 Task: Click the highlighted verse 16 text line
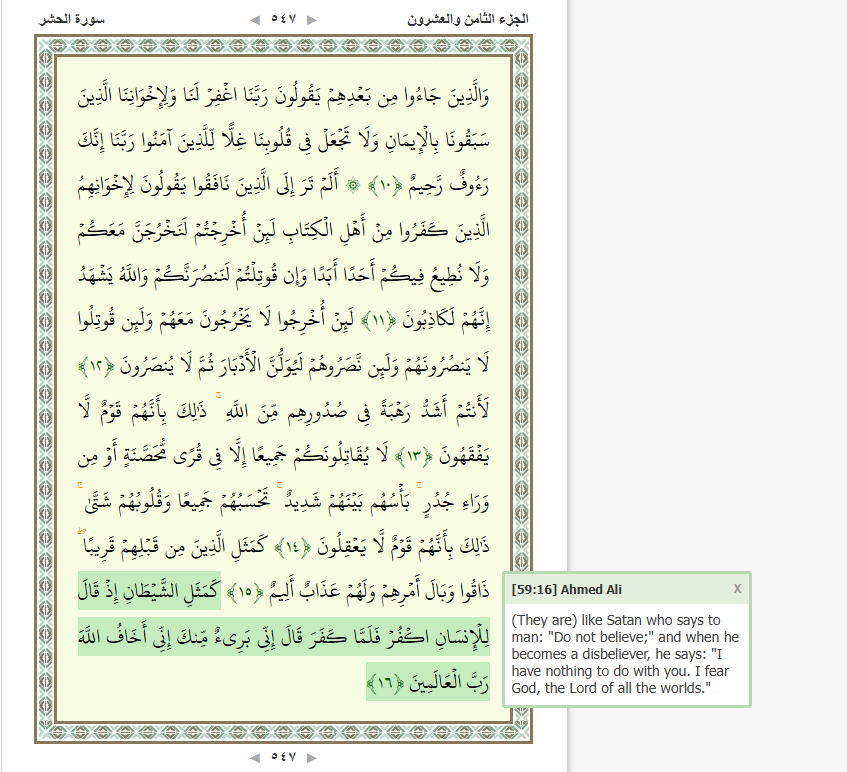click(284, 639)
